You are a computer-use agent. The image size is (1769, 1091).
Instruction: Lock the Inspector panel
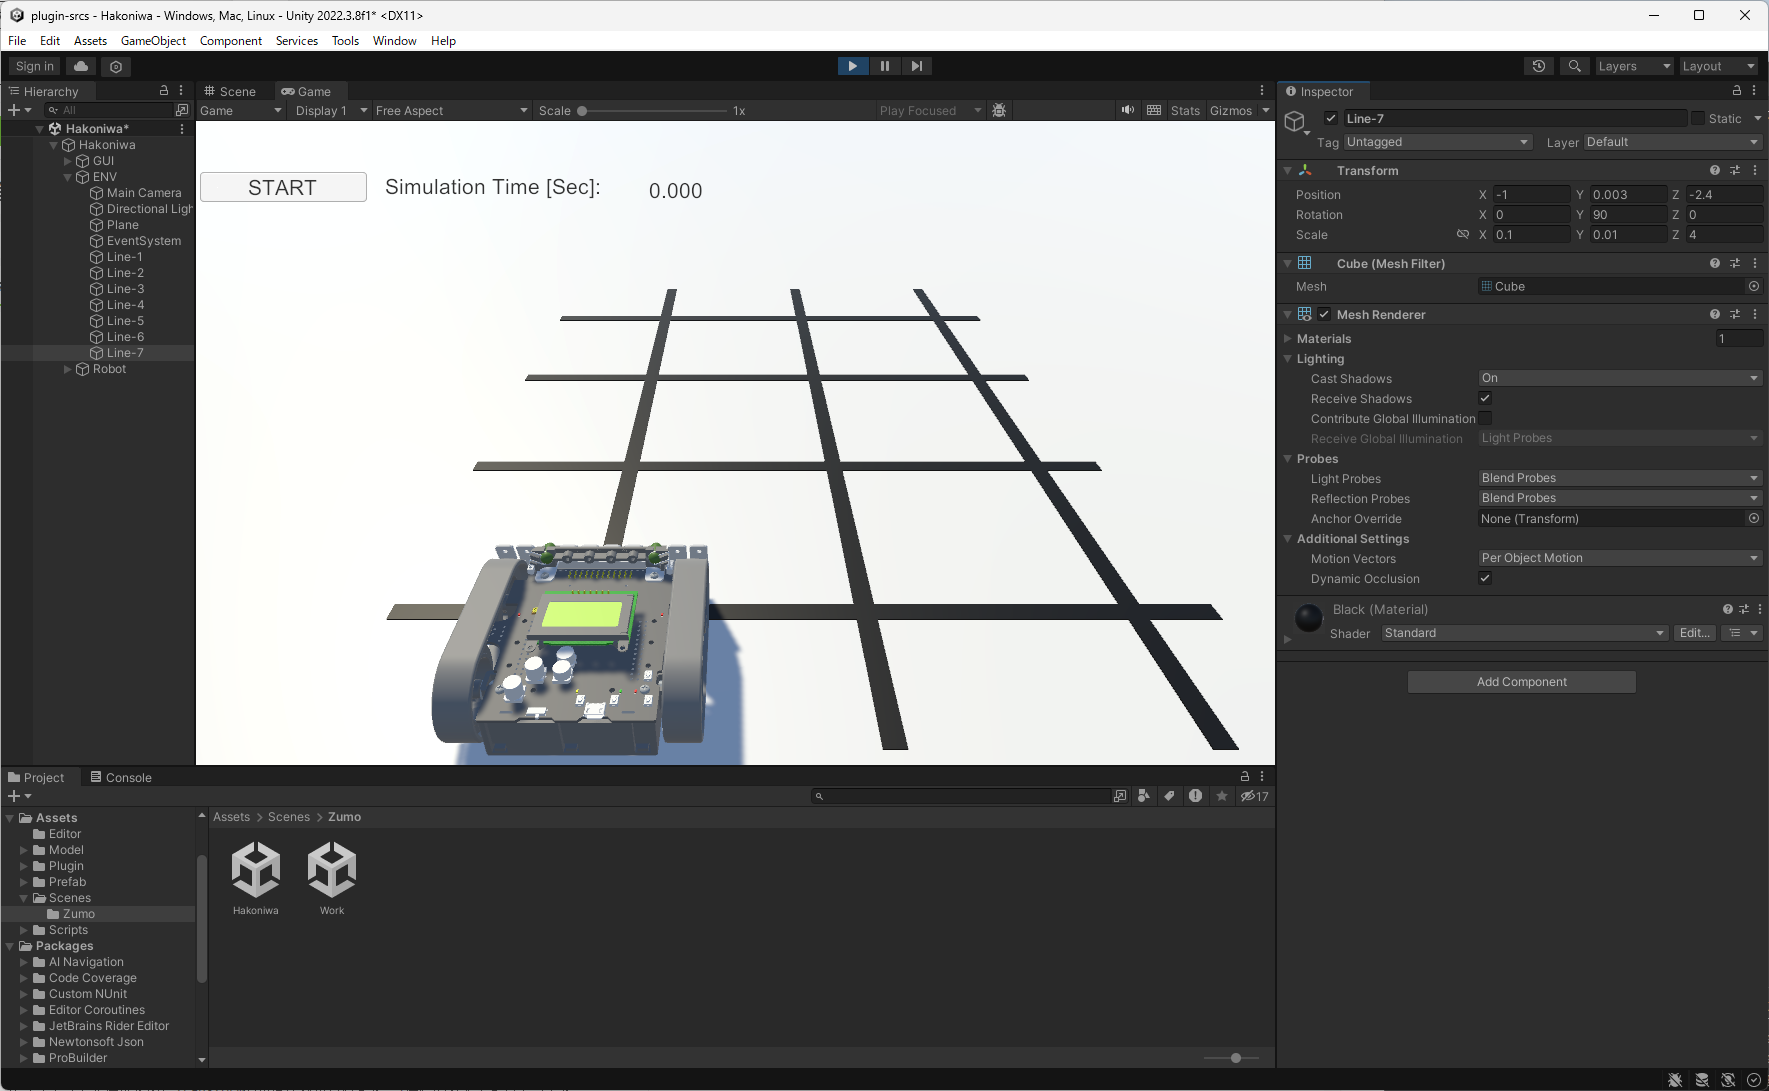(x=1737, y=91)
